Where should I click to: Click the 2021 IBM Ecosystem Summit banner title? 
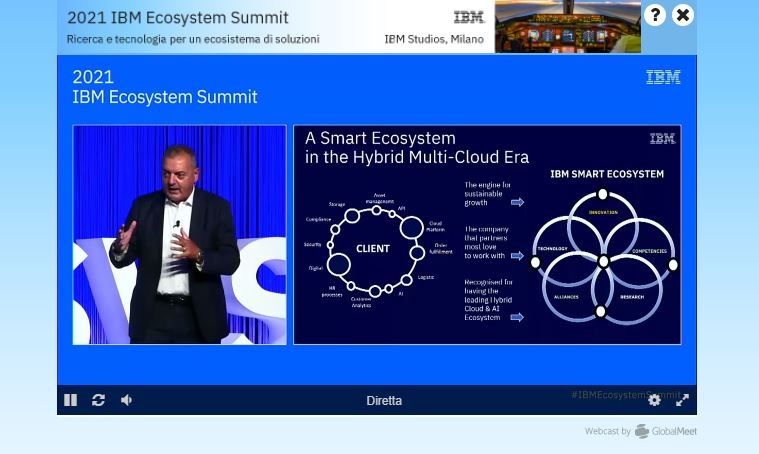178,18
